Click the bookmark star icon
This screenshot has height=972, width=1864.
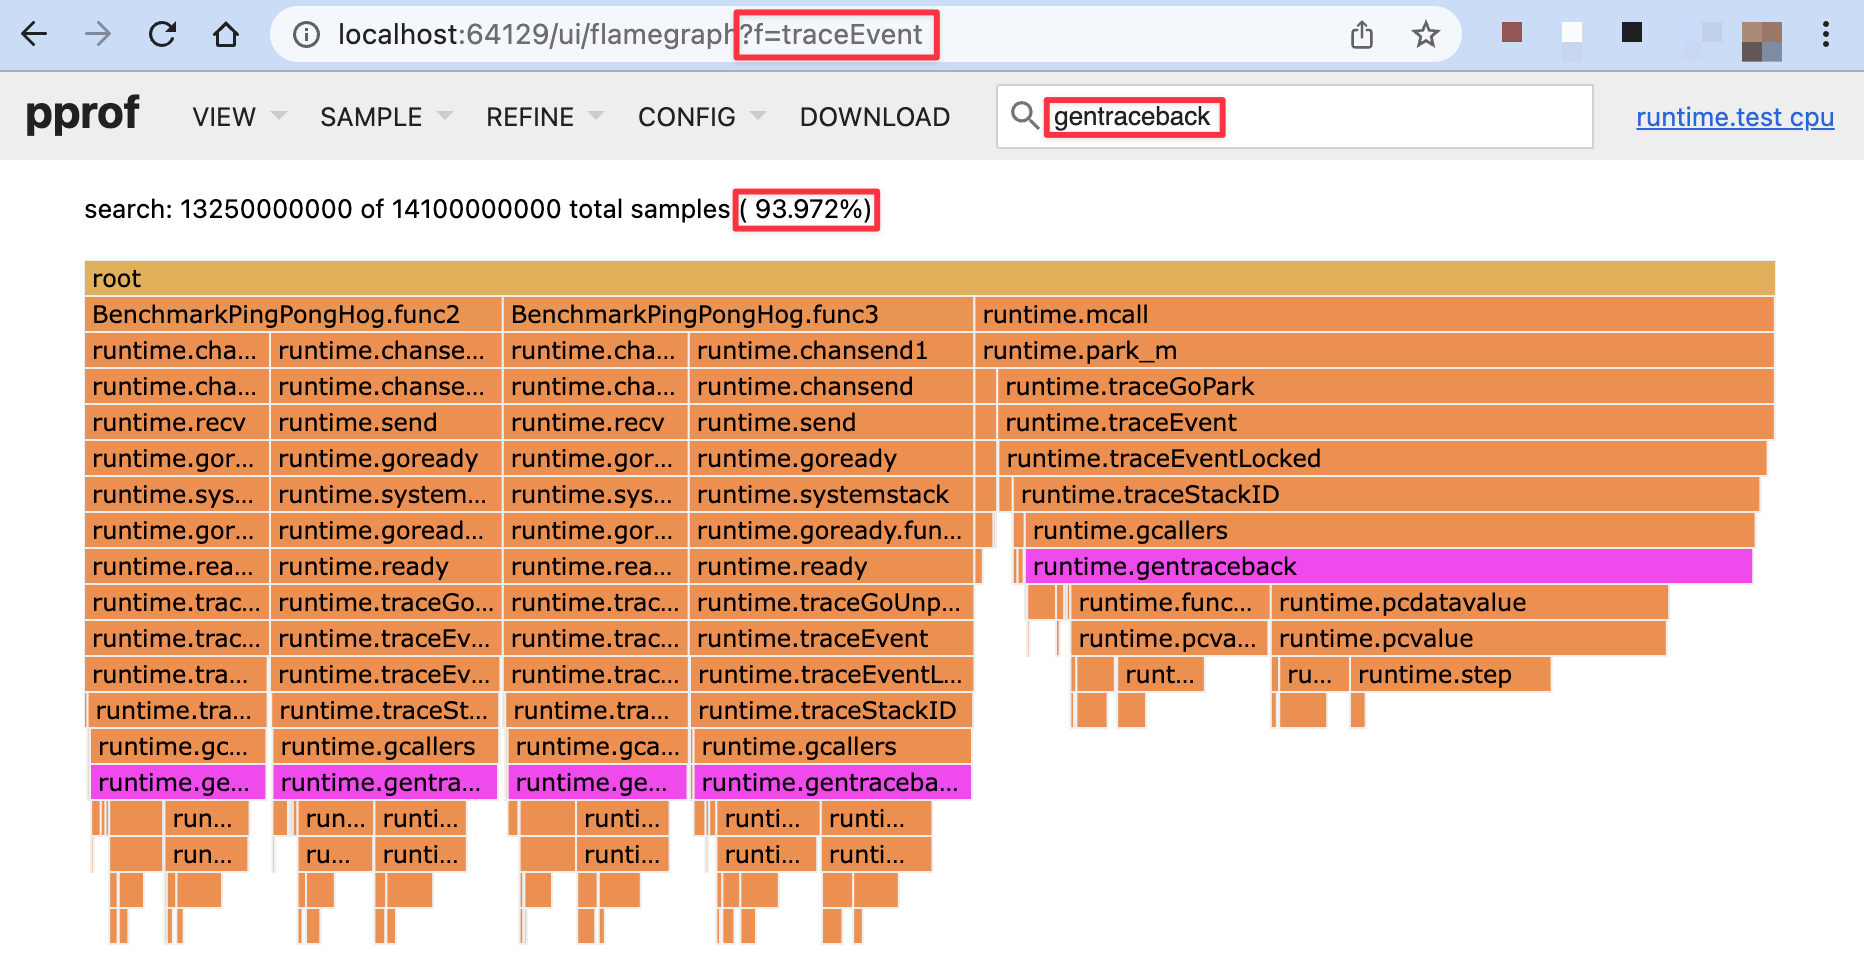(x=1427, y=34)
